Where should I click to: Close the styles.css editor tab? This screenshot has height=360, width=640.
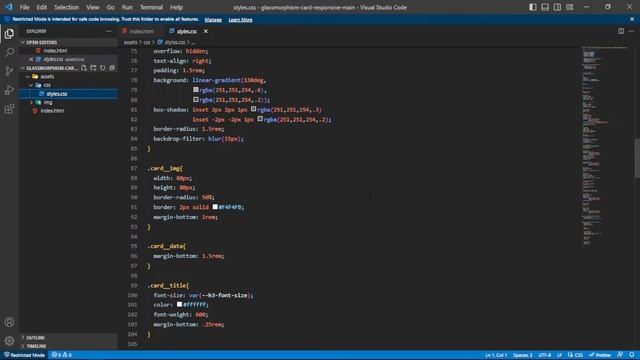pos(206,31)
